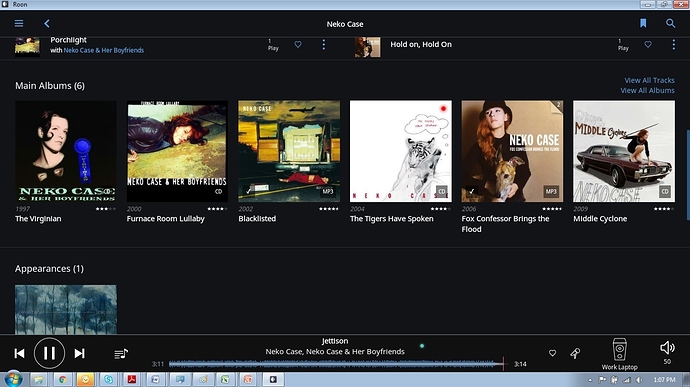Toggle favorite heart for Porchlight track
Screen dimensions: 690x387
click(298, 44)
